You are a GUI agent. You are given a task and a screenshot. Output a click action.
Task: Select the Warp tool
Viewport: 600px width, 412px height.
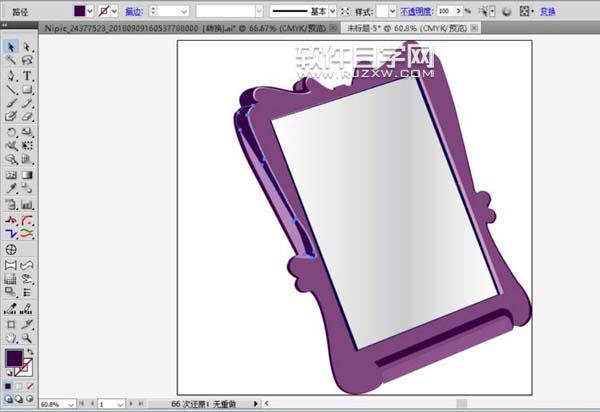tap(11, 146)
